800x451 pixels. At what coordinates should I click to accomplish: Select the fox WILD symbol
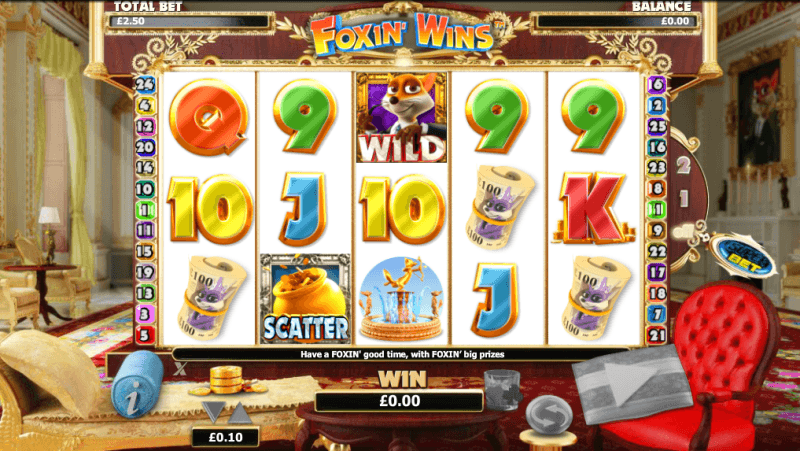tap(401, 117)
